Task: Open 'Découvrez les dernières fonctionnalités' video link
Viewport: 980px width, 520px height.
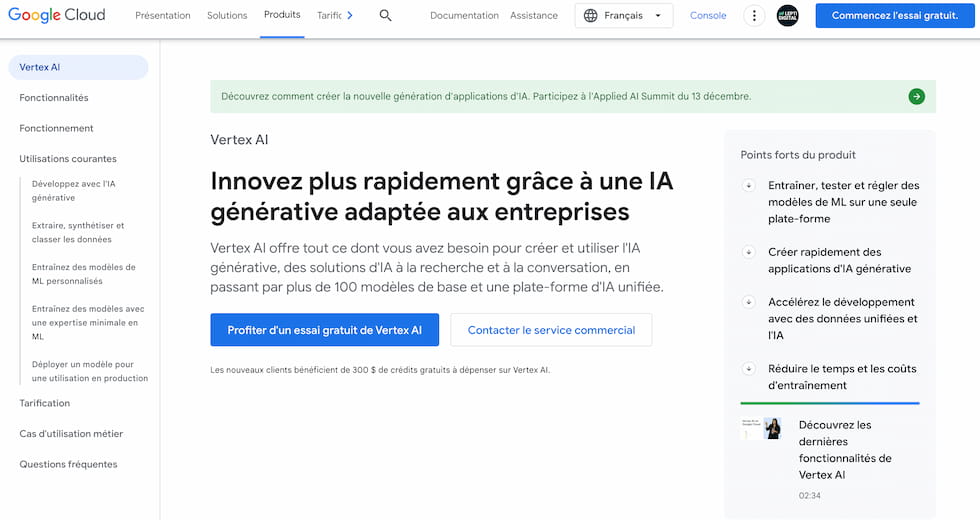Action: pyautogui.click(x=845, y=450)
